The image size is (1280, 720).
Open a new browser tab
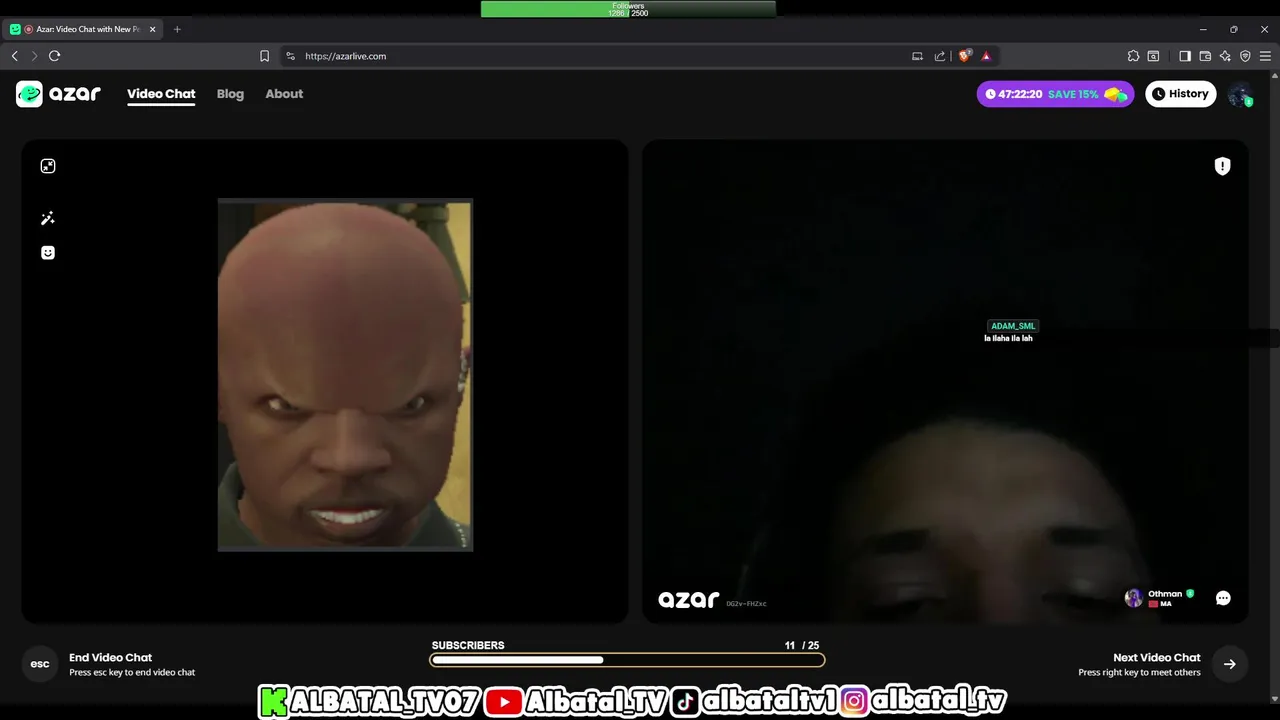pyautogui.click(x=177, y=29)
